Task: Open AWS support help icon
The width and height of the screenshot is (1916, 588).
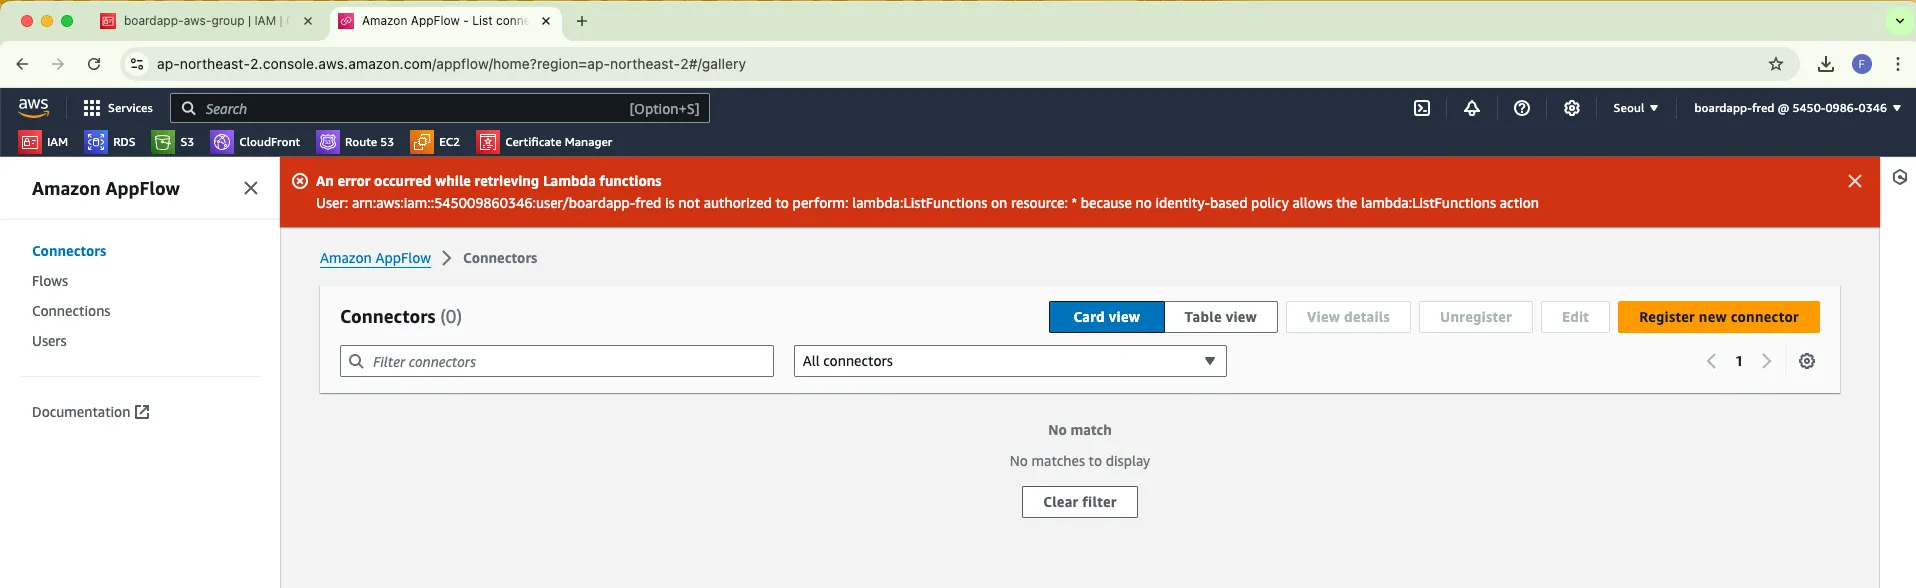Action: 1522,108
